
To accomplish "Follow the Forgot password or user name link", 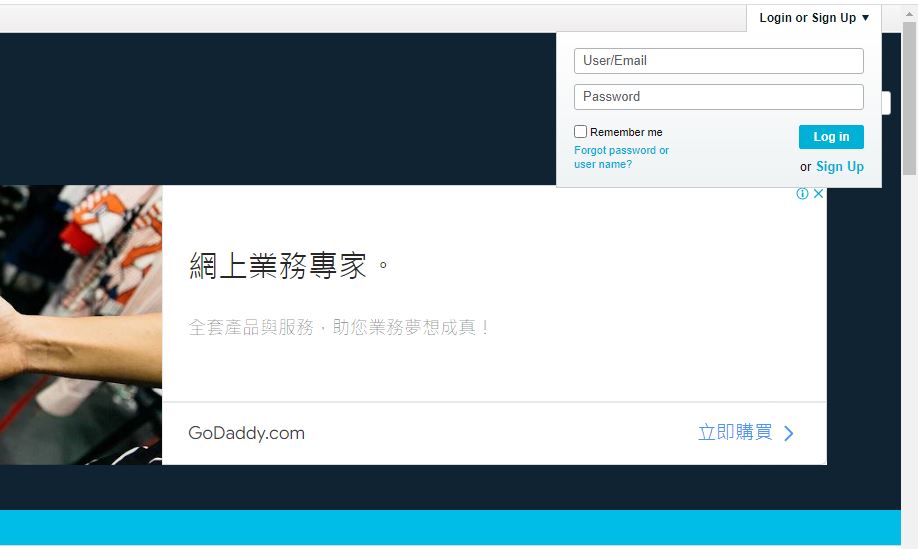I will pos(621,157).
